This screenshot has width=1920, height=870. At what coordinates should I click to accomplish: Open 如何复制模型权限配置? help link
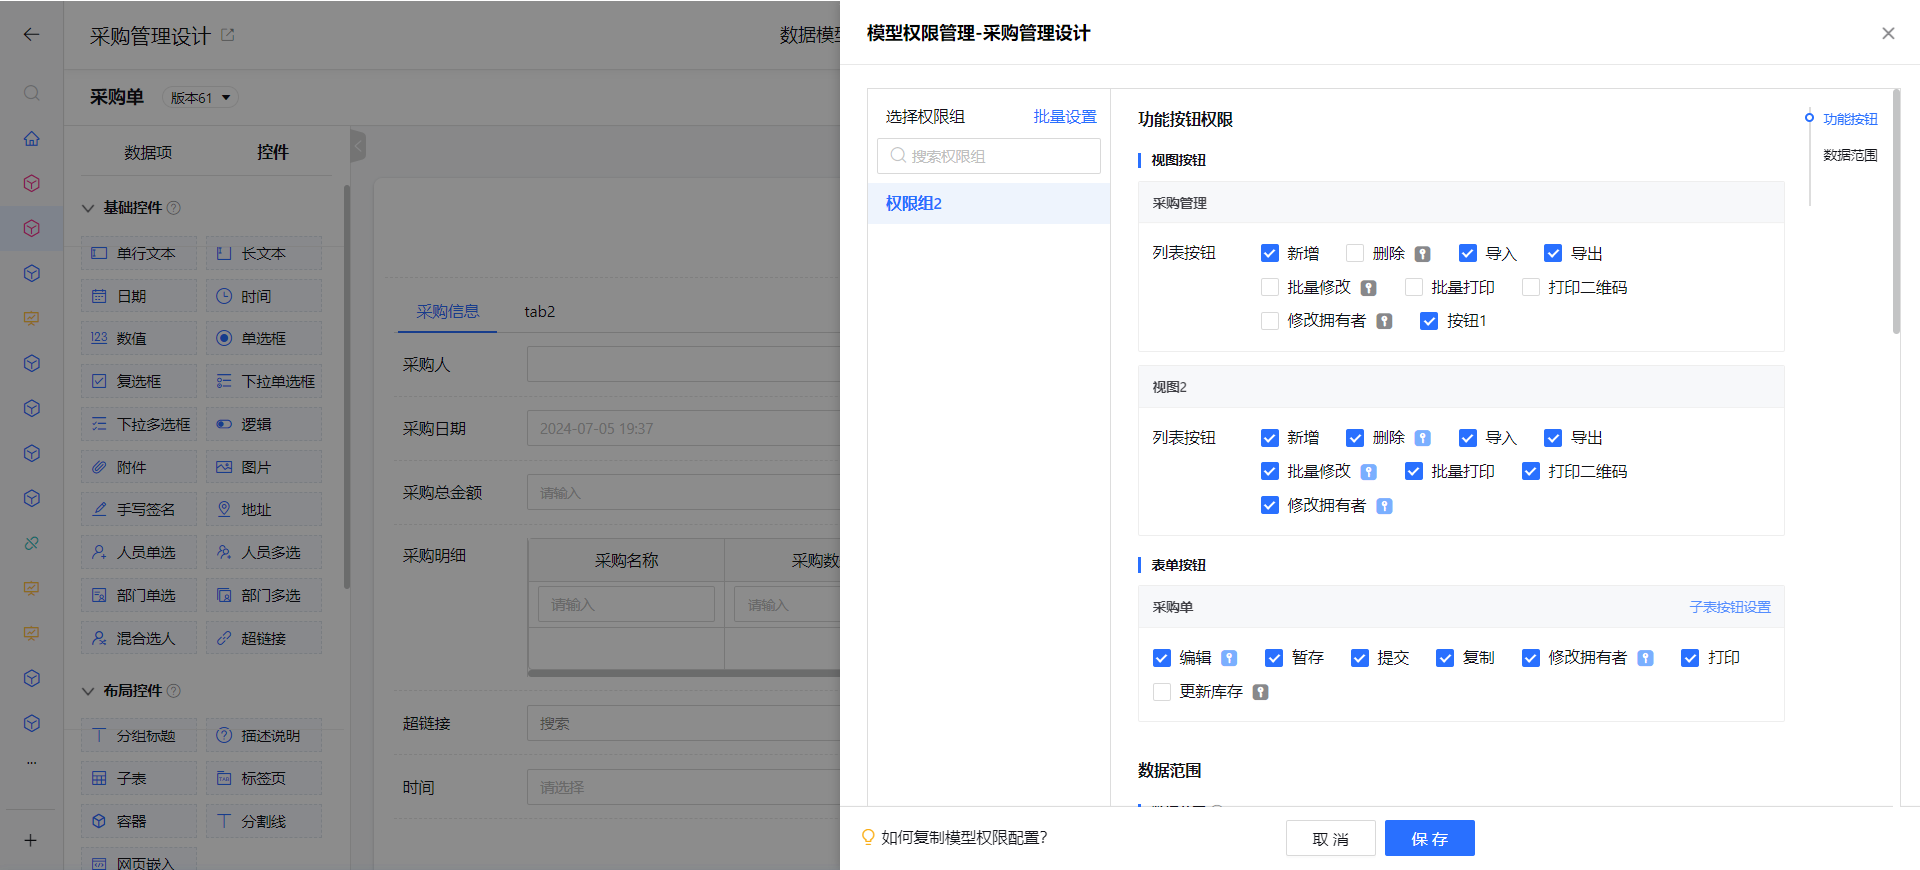(964, 838)
